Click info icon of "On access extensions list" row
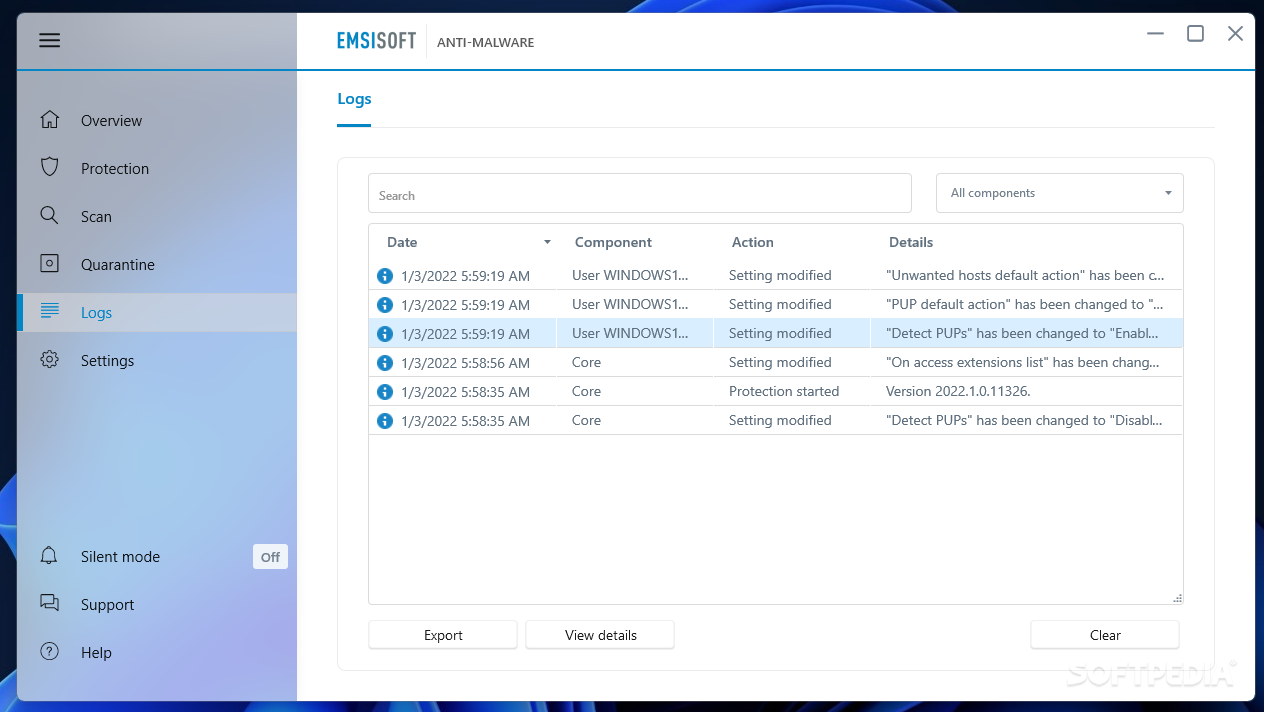The image size is (1264, 712). pos(385,363)
